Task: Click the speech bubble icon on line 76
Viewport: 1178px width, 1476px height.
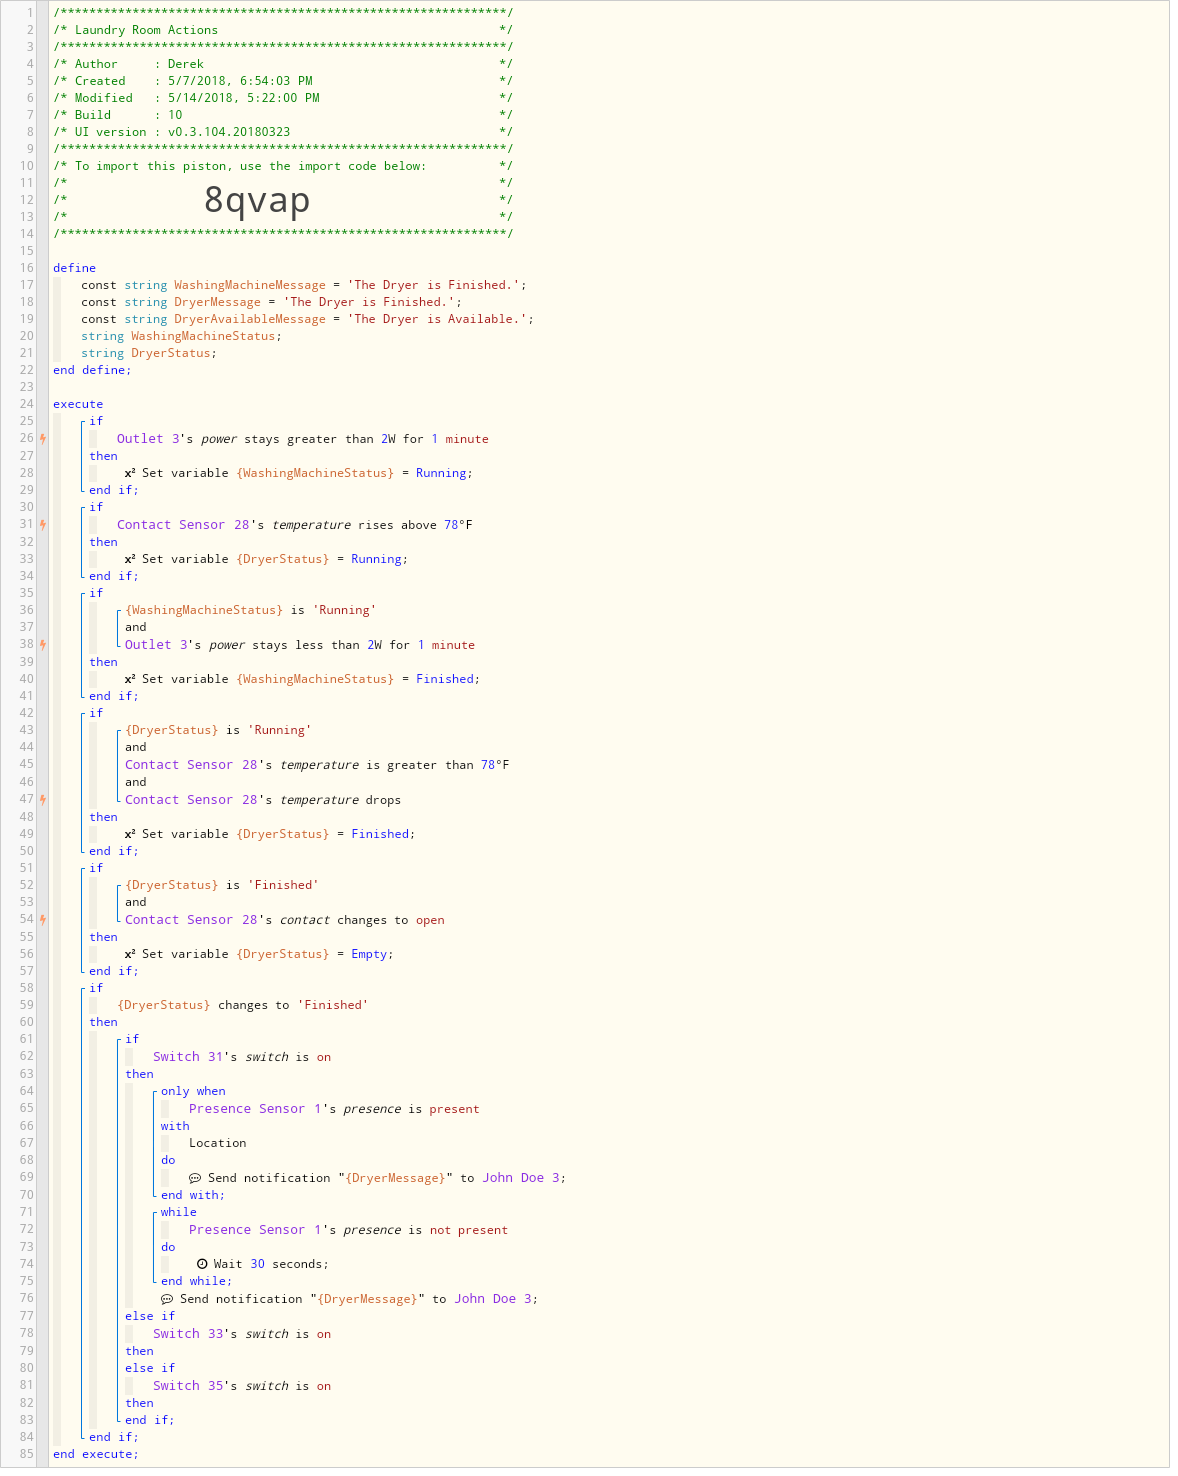Action: pos(167,1299)
